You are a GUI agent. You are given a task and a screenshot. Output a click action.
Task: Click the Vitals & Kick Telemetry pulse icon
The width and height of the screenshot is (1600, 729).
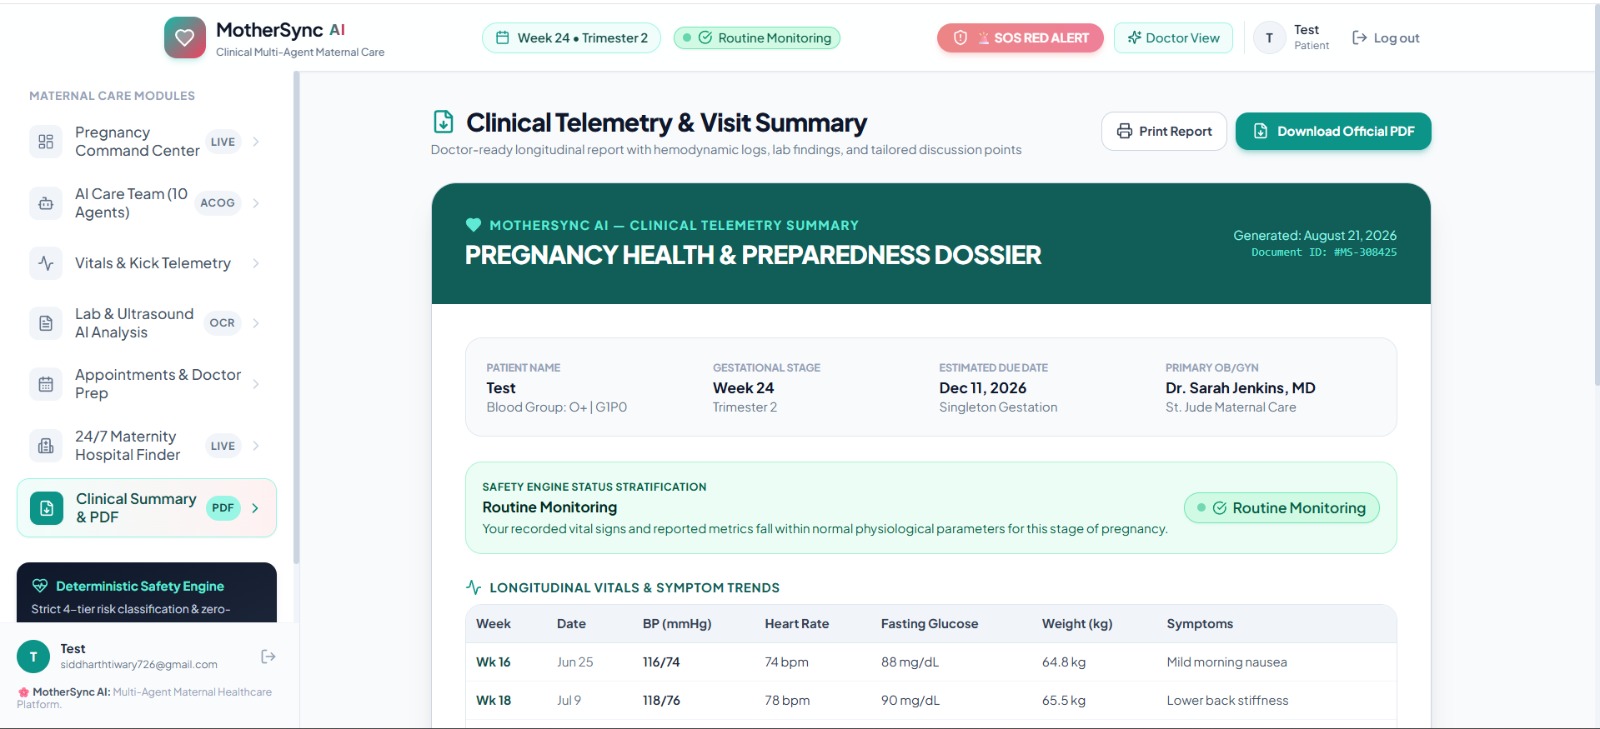click(46, 263)
